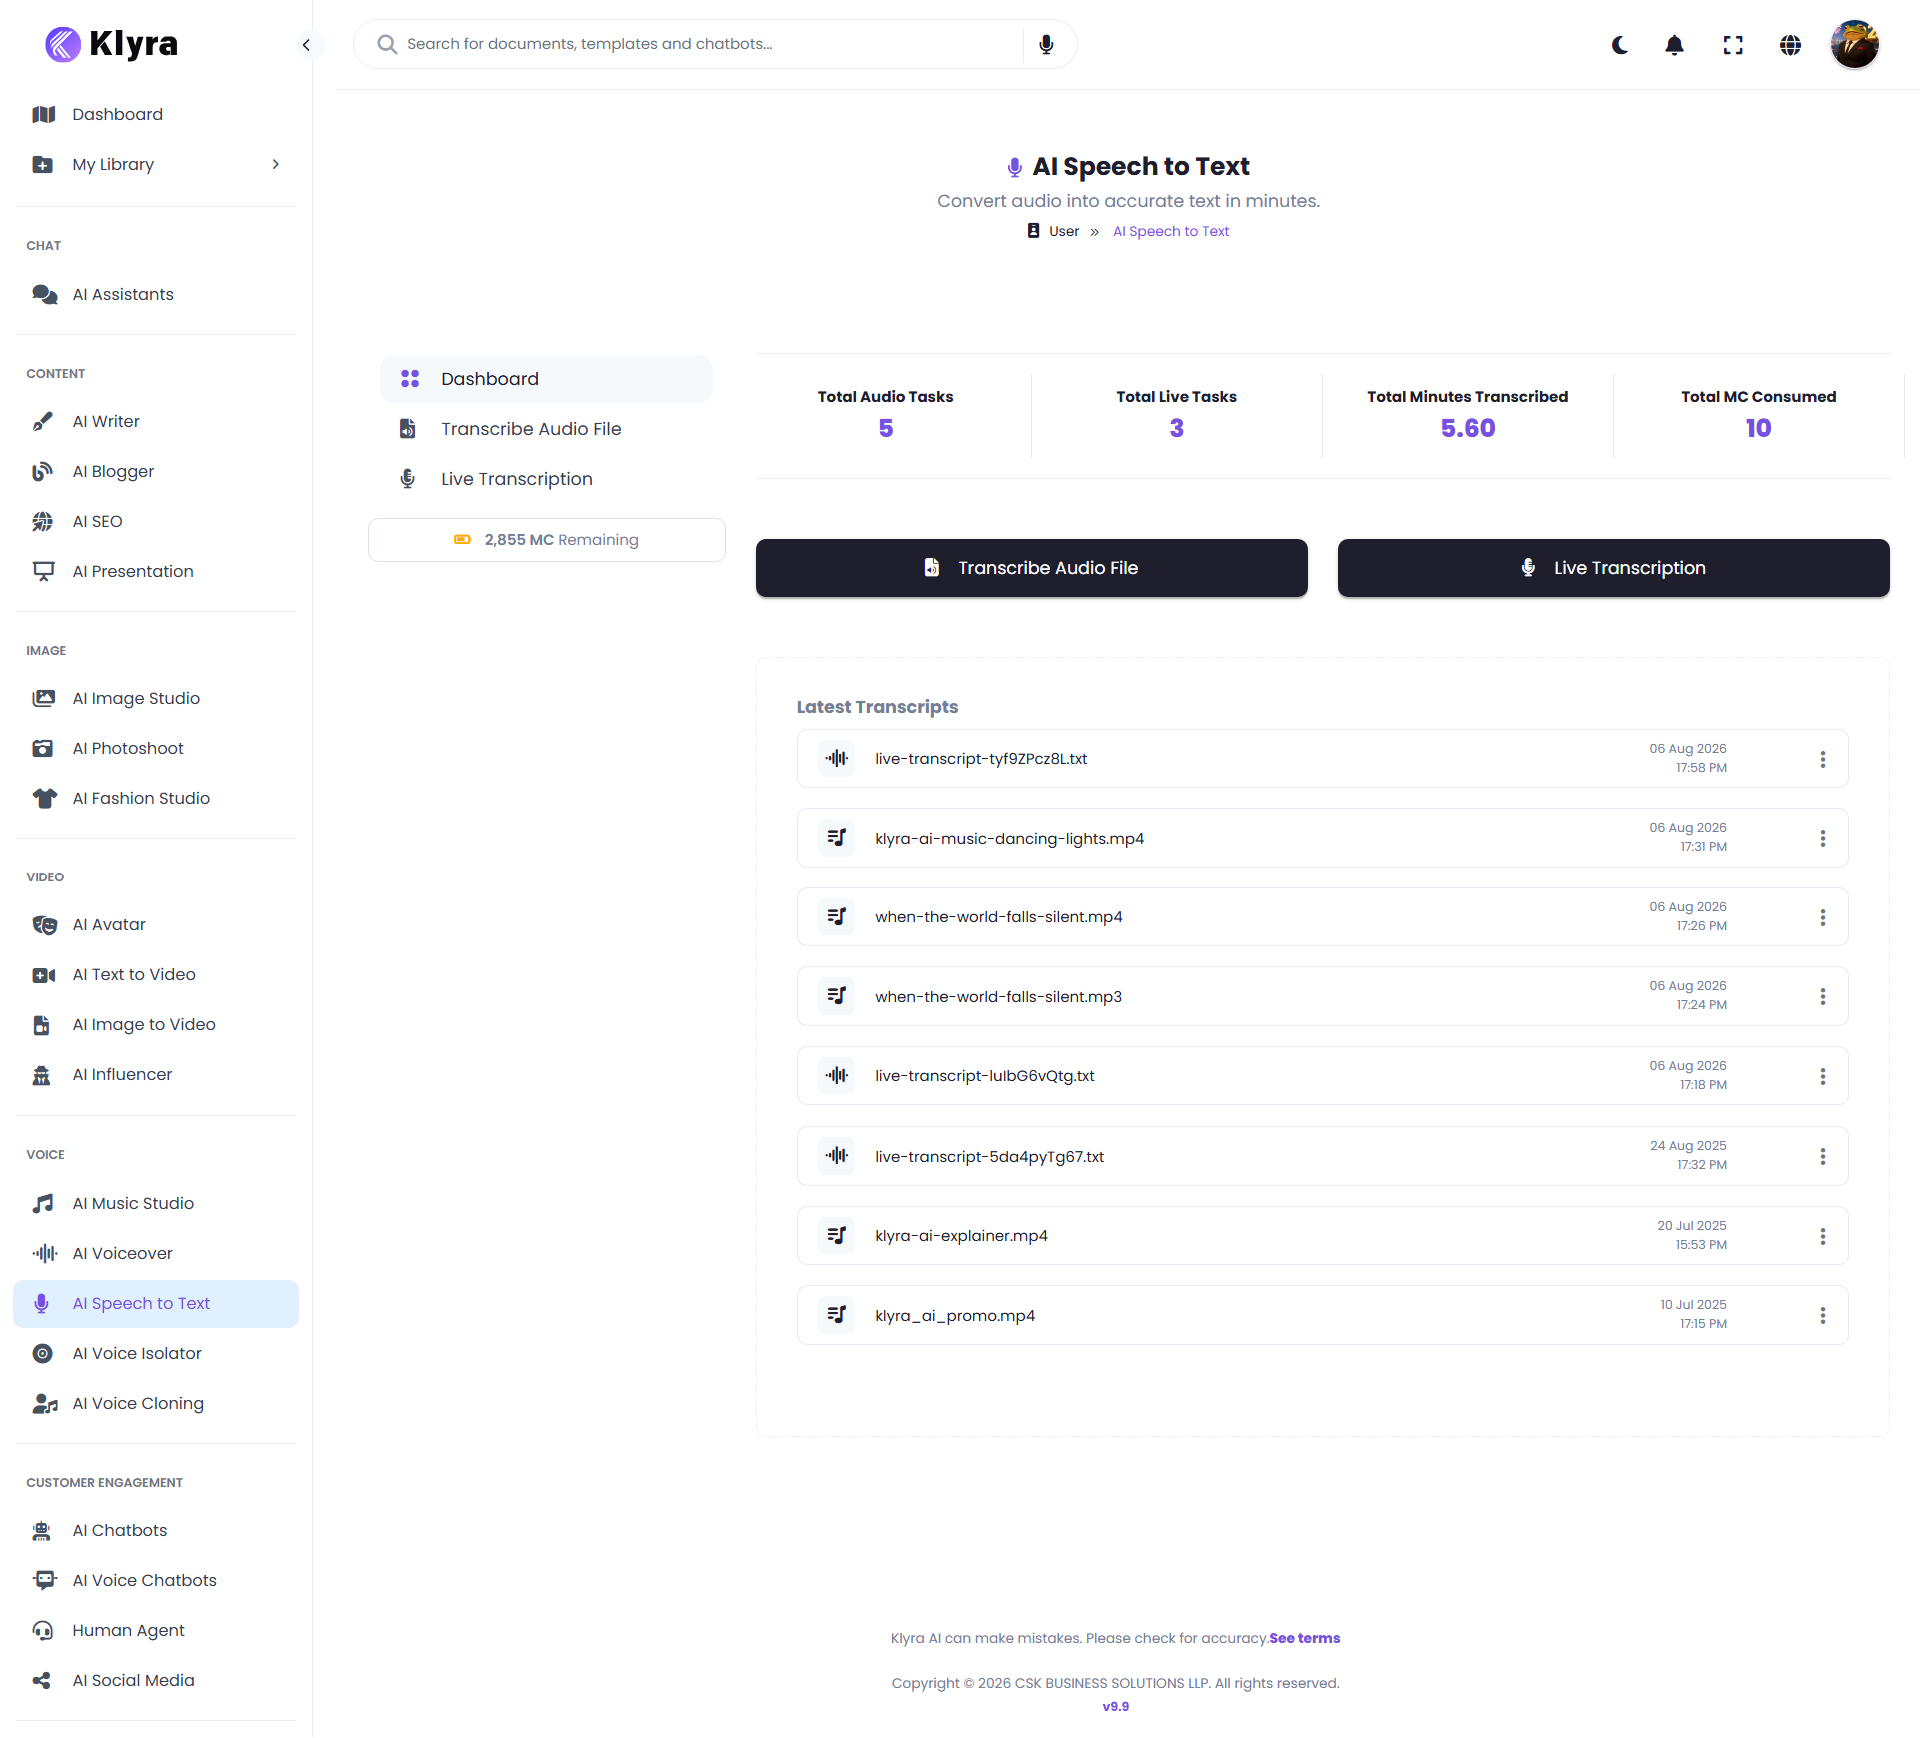
Task: Open Dashboard in the left sidebar
Action: [156, 114]
